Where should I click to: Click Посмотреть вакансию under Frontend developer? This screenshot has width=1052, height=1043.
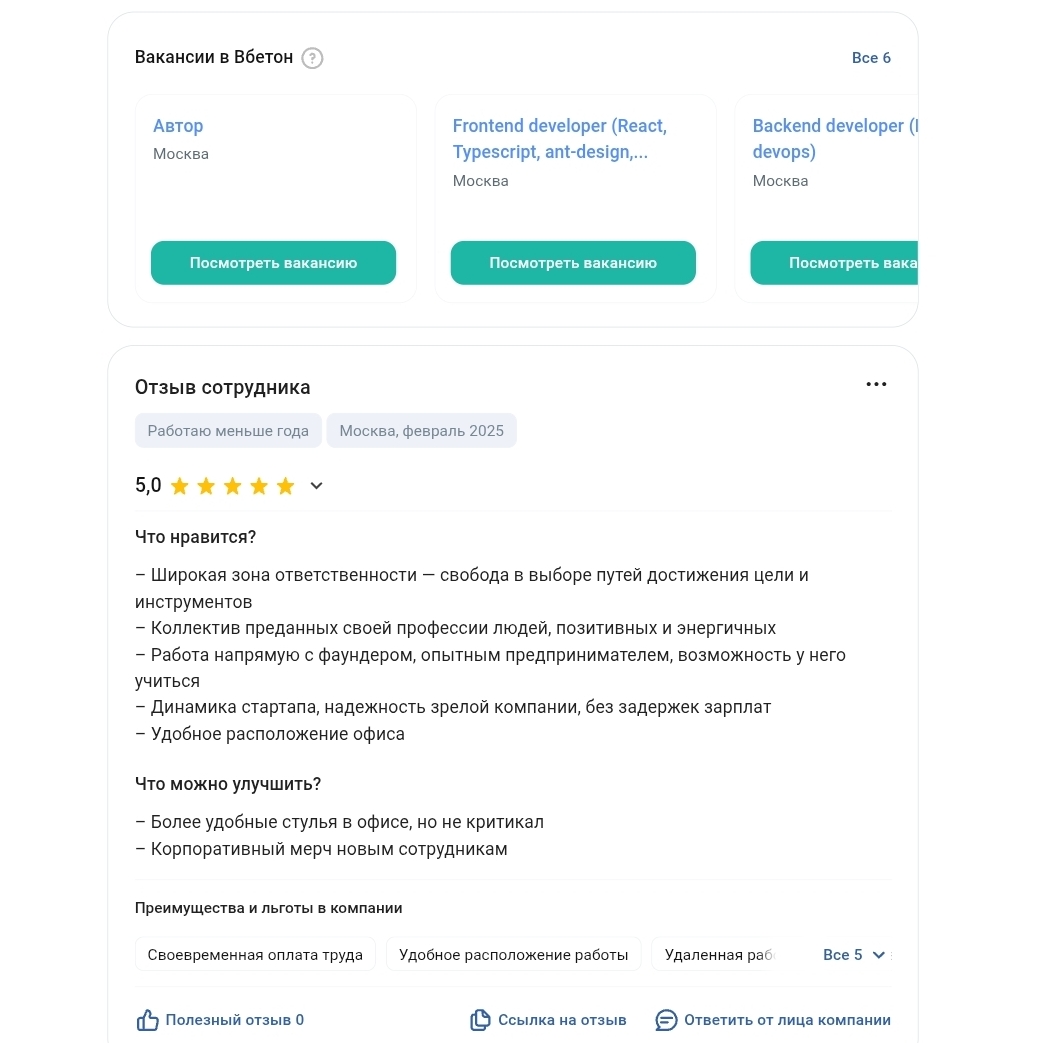(573, 262)
